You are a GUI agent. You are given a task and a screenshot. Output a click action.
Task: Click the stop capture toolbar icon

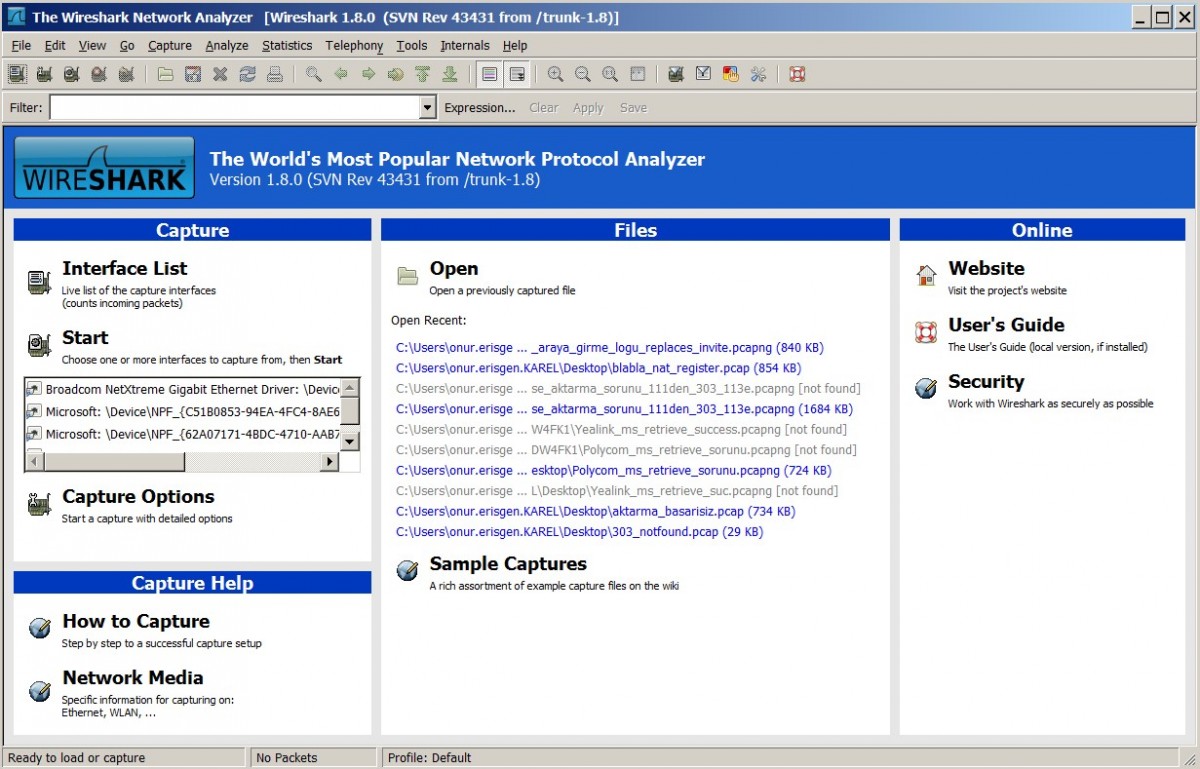(98, 74)
